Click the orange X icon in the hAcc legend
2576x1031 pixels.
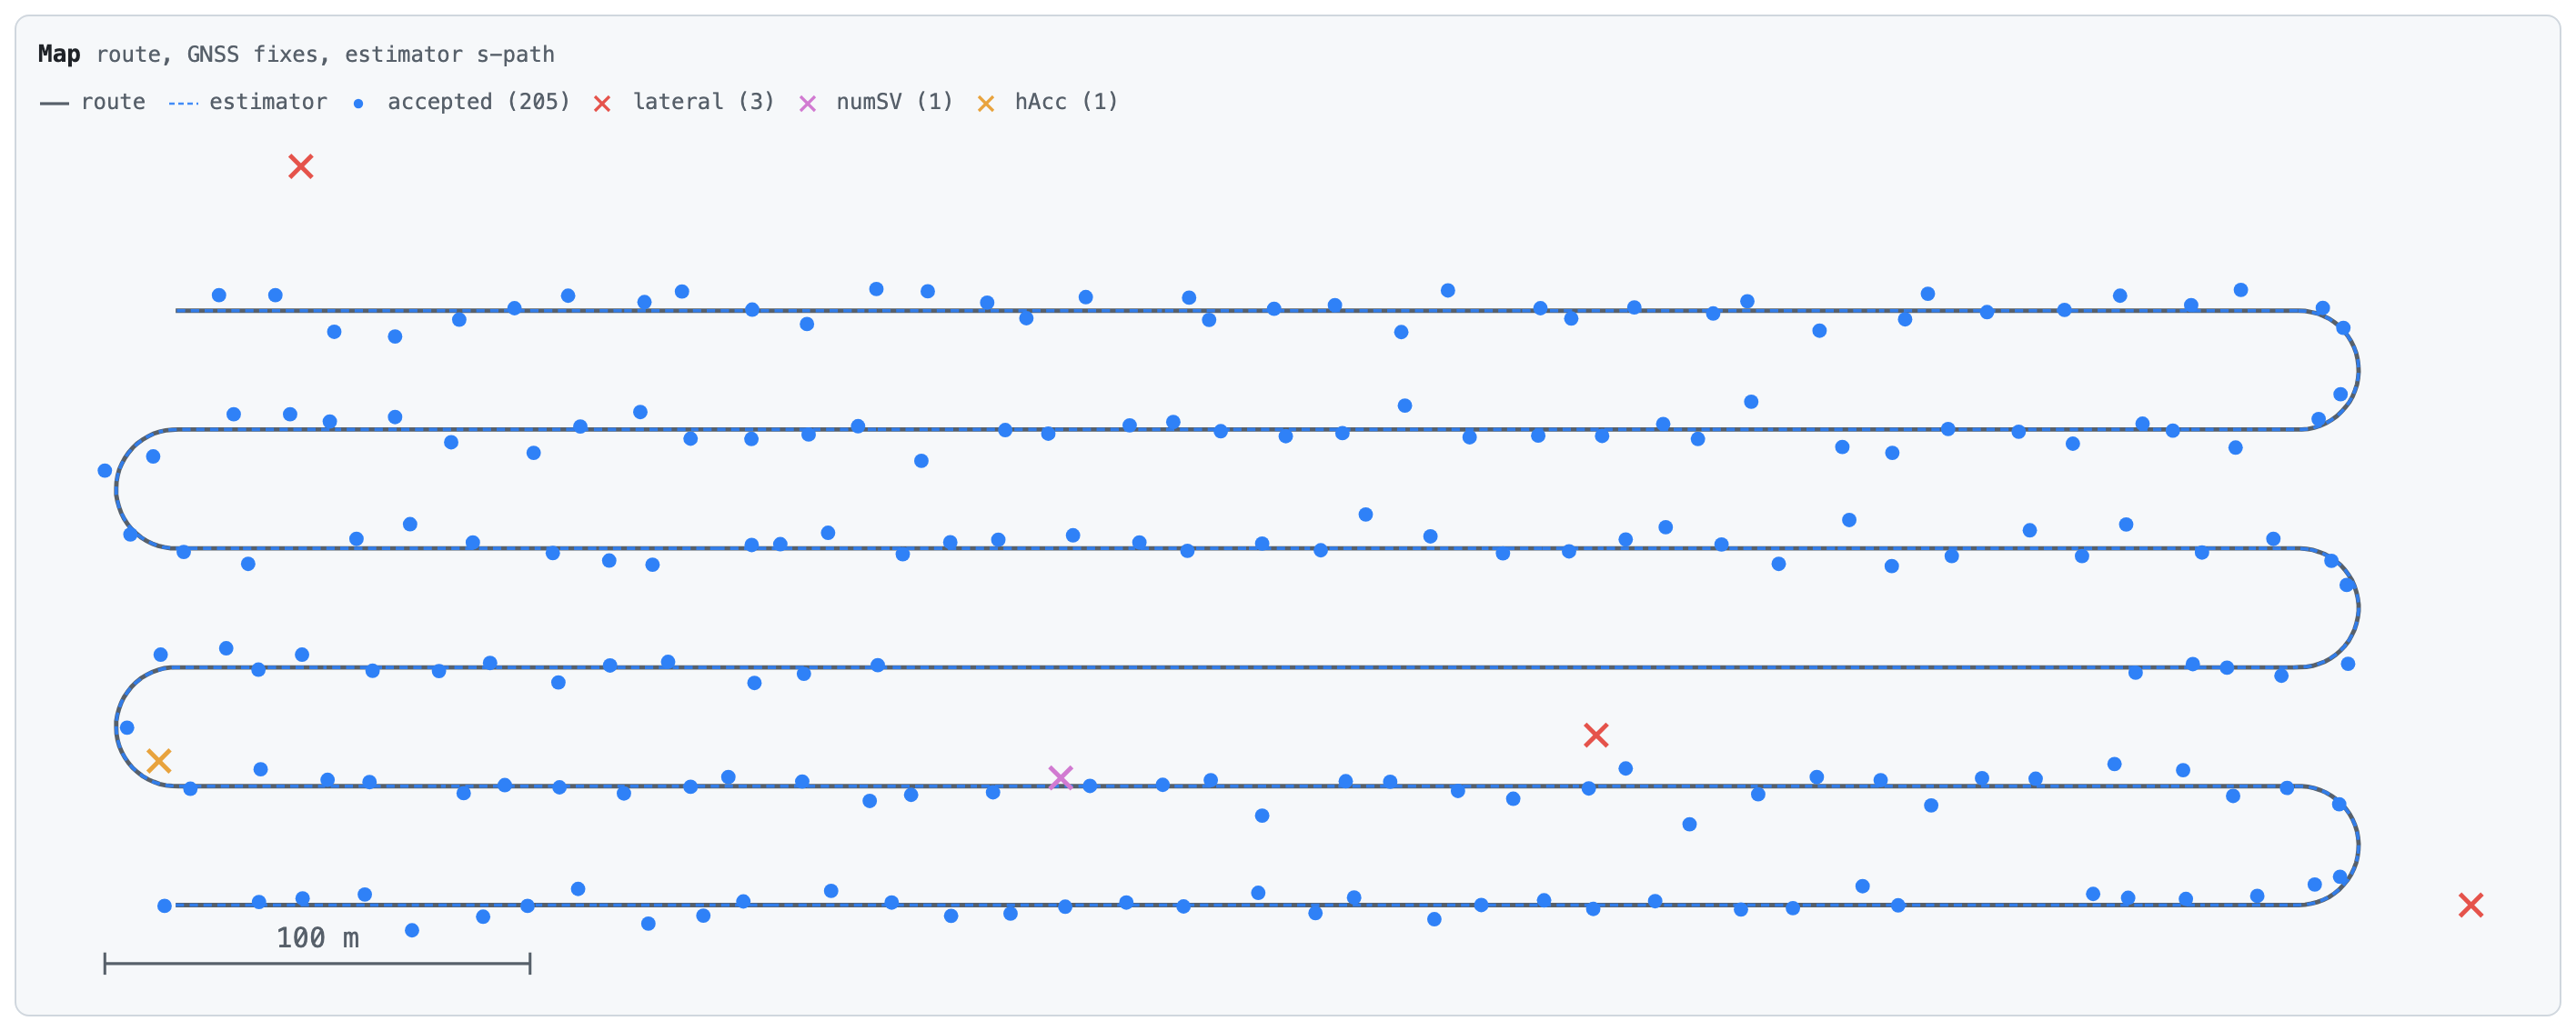[x=986, y=103]
